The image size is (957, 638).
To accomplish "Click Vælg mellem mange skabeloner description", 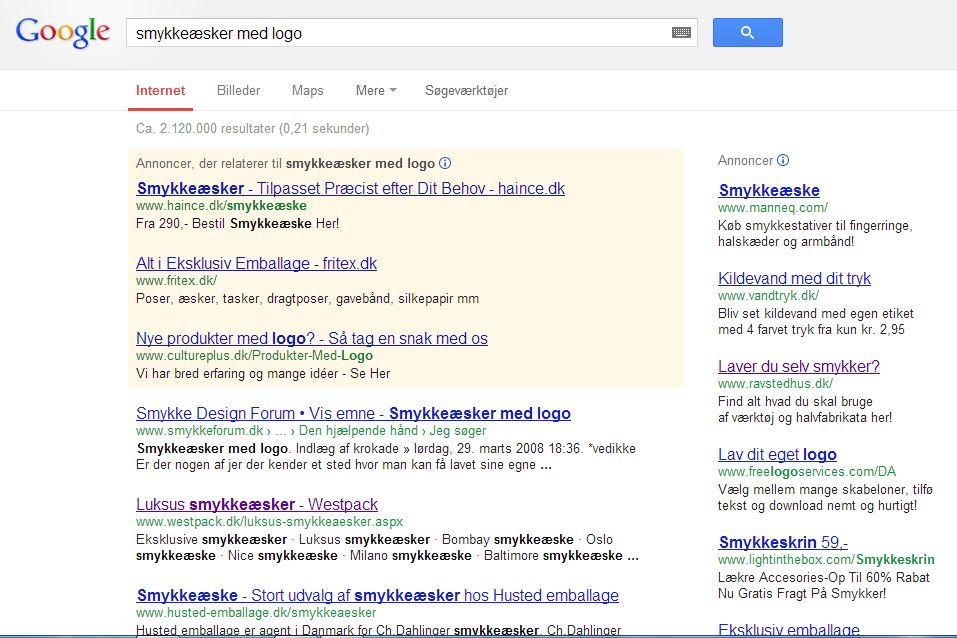I will 825,497.
